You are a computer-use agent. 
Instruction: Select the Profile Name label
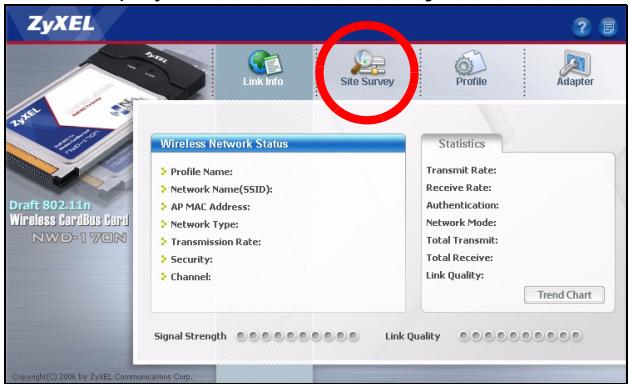tap(201, 172)
